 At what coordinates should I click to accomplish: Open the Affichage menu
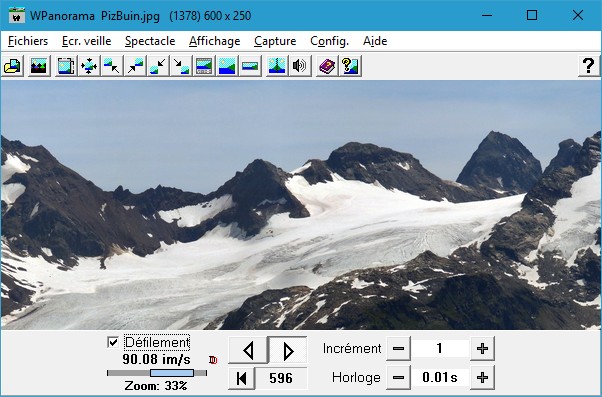click(215, 41)
